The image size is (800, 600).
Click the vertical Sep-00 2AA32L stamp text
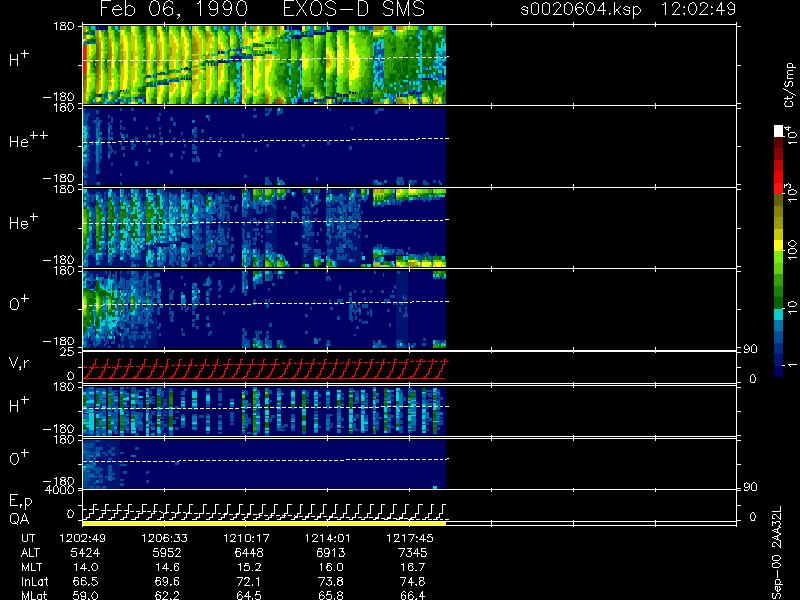(x=777, y=554)
